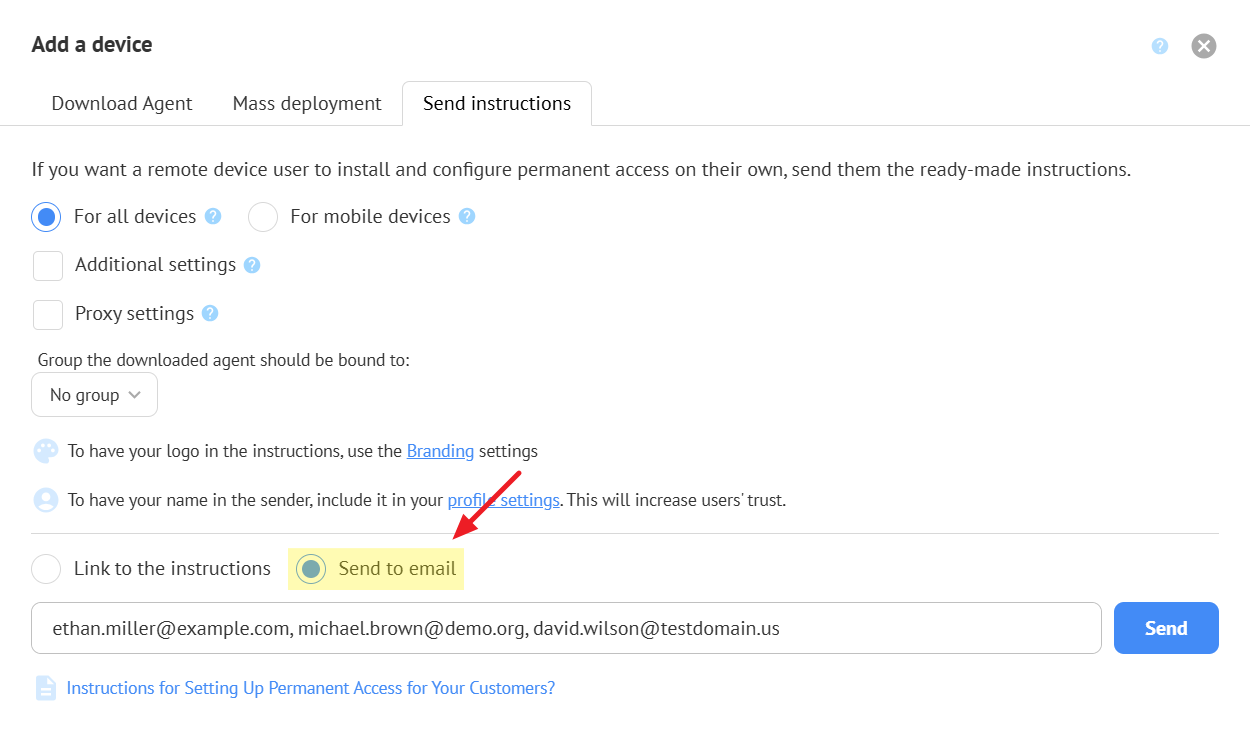The width and height of the screenshot is (1250, 734).
Task: Click the document icon beside instructions link
Action: pyautogui.click(x=46, y=688)
